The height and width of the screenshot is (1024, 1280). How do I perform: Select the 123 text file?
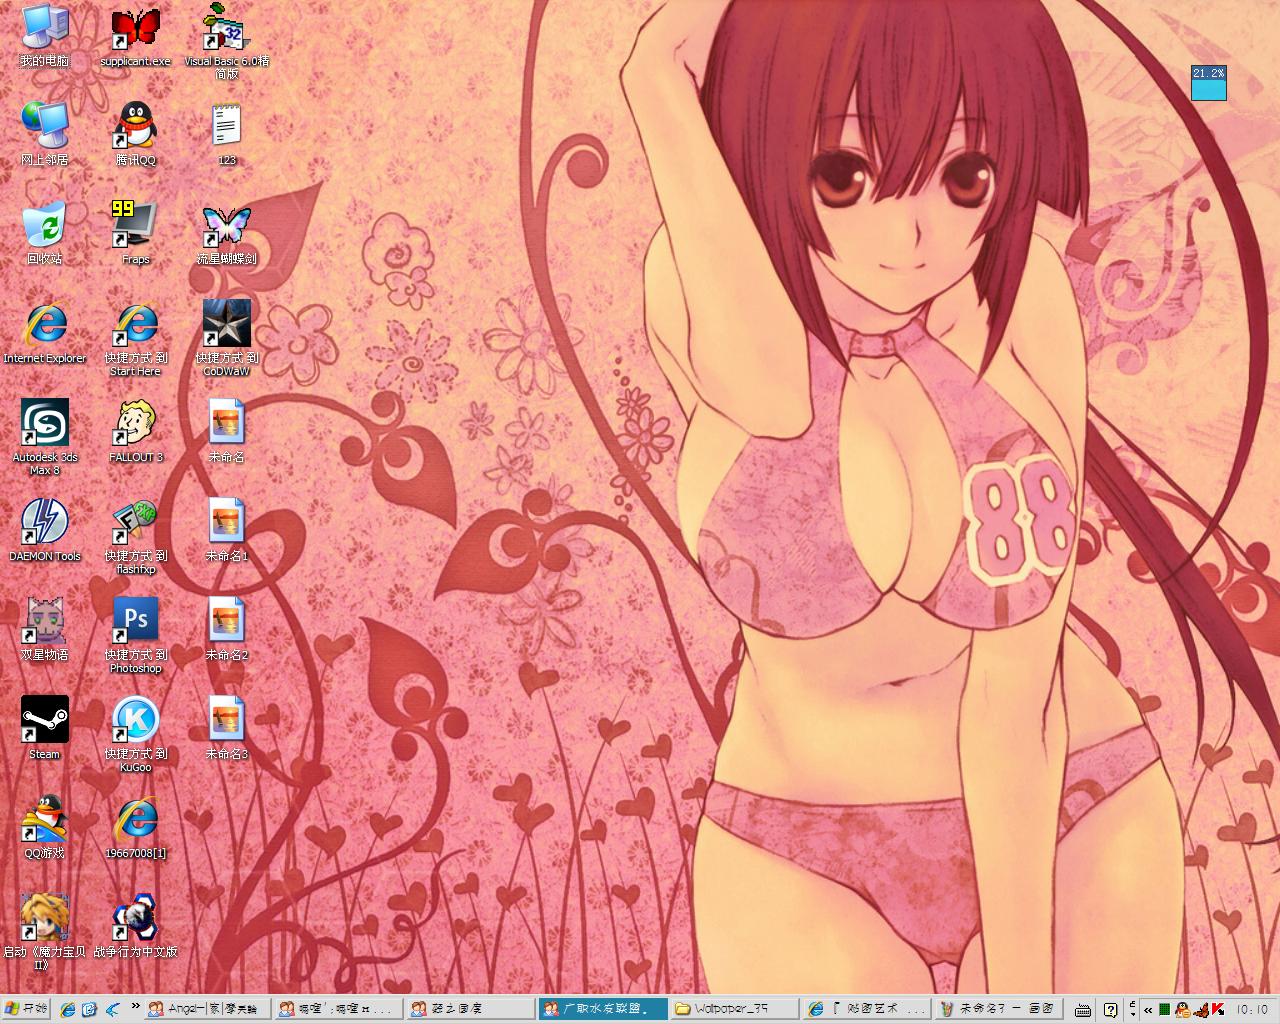tap(227, 134)
